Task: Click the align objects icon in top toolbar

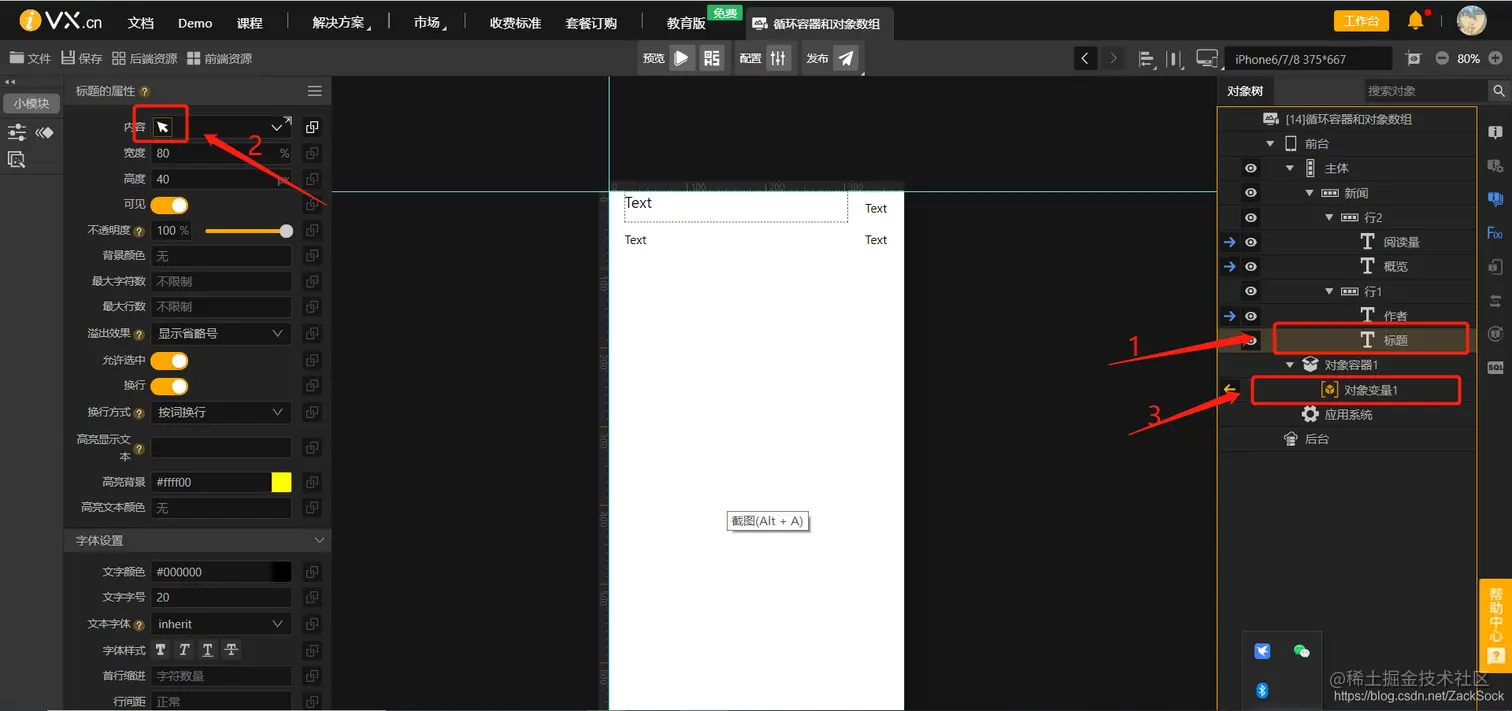Action: tap(1147, 59)
